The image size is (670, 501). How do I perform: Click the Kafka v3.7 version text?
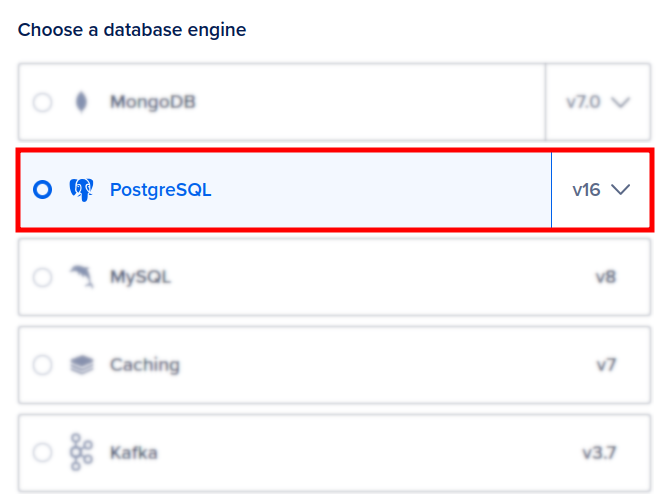599,453
